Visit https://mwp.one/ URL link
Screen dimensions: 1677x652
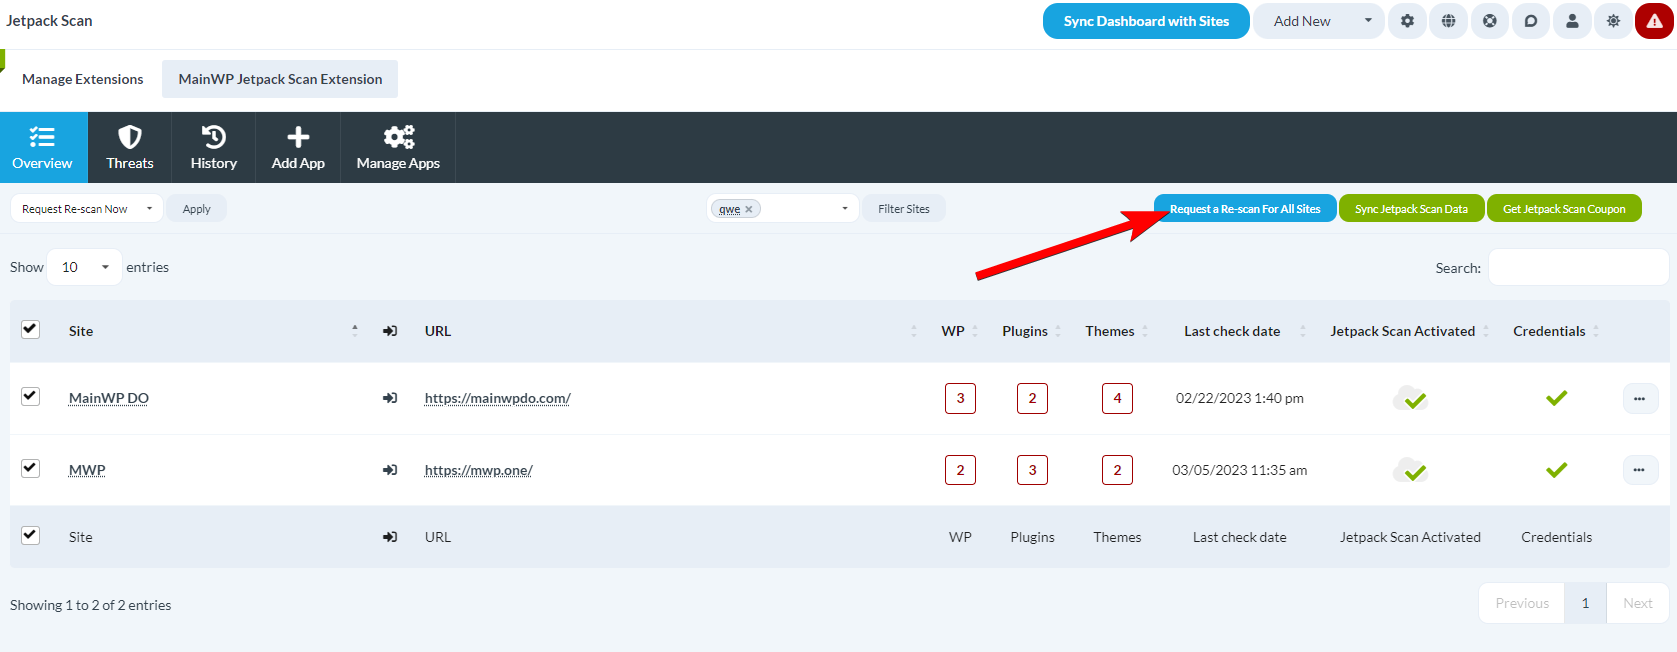pyautogui.click(x=479, y=470)
